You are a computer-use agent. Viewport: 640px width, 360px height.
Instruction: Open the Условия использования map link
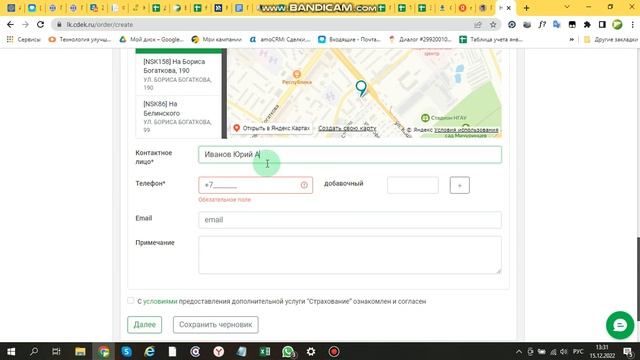click(466, 130)
